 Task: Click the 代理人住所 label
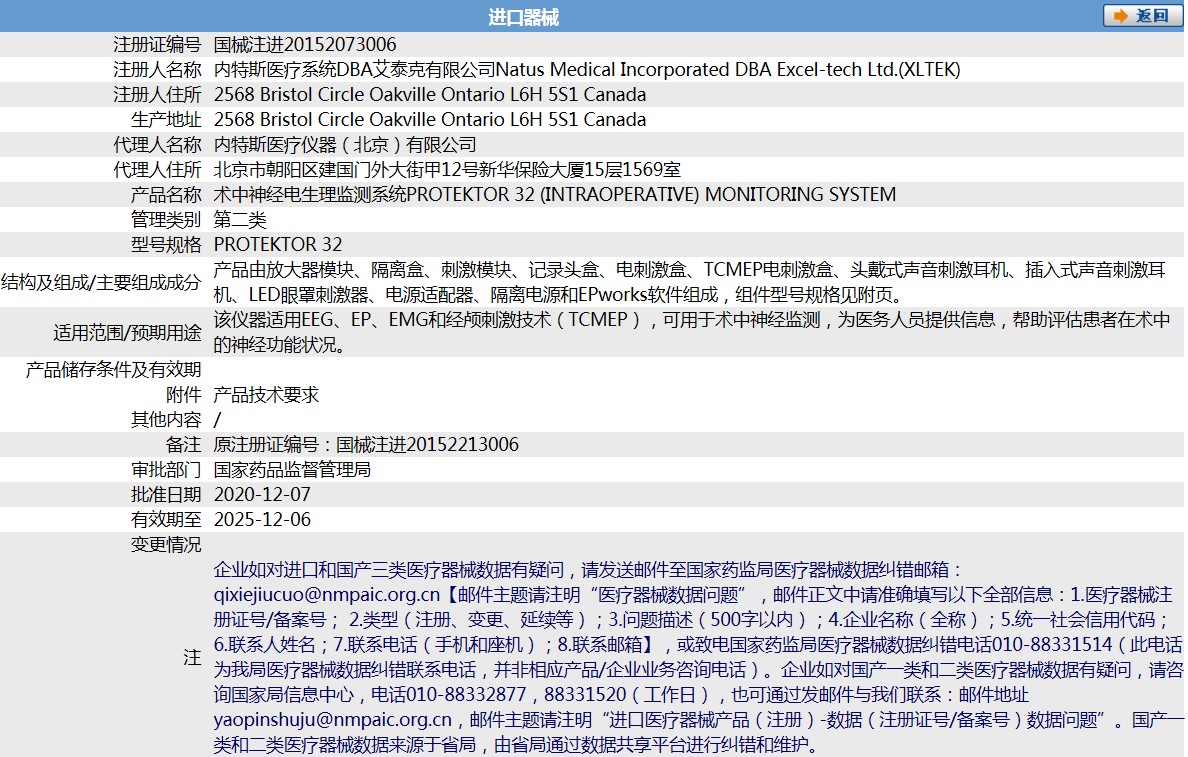[157, 169]
